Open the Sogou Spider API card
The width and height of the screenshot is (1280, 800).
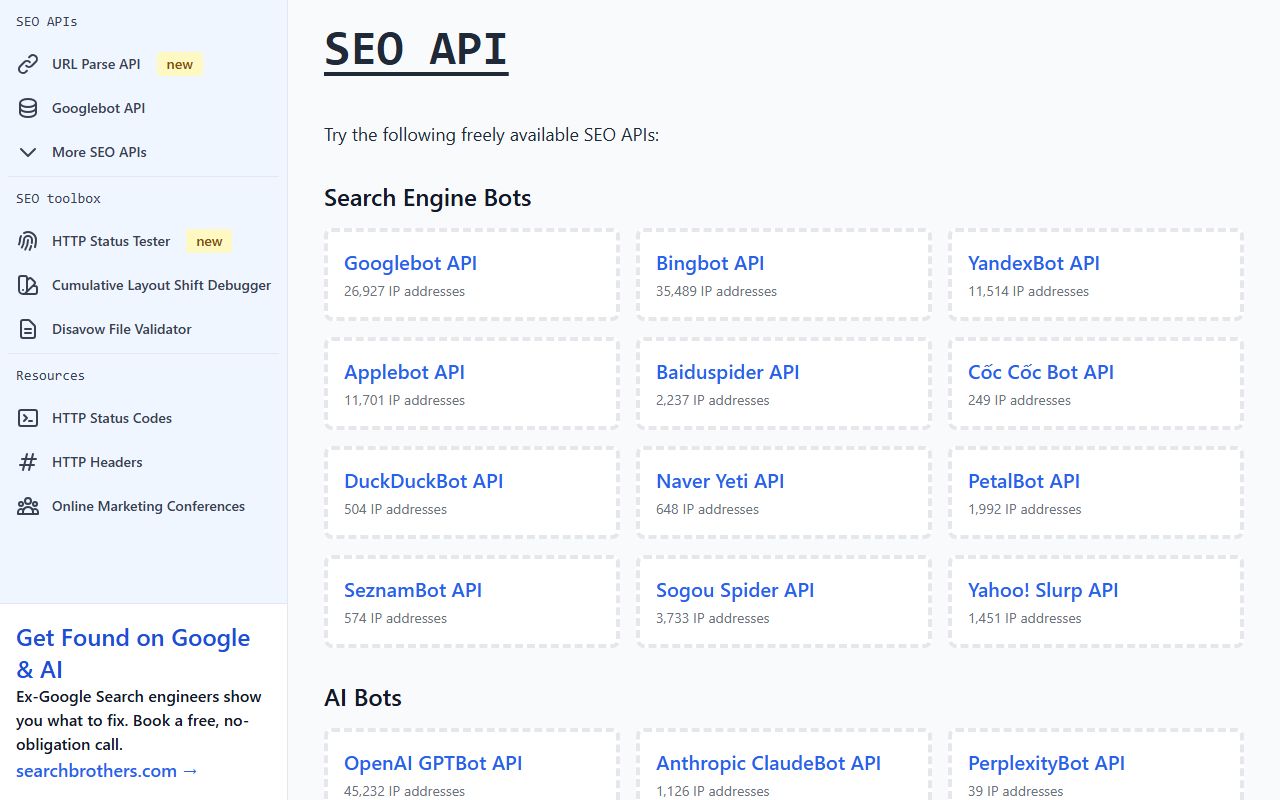click(x=784, y=602)
